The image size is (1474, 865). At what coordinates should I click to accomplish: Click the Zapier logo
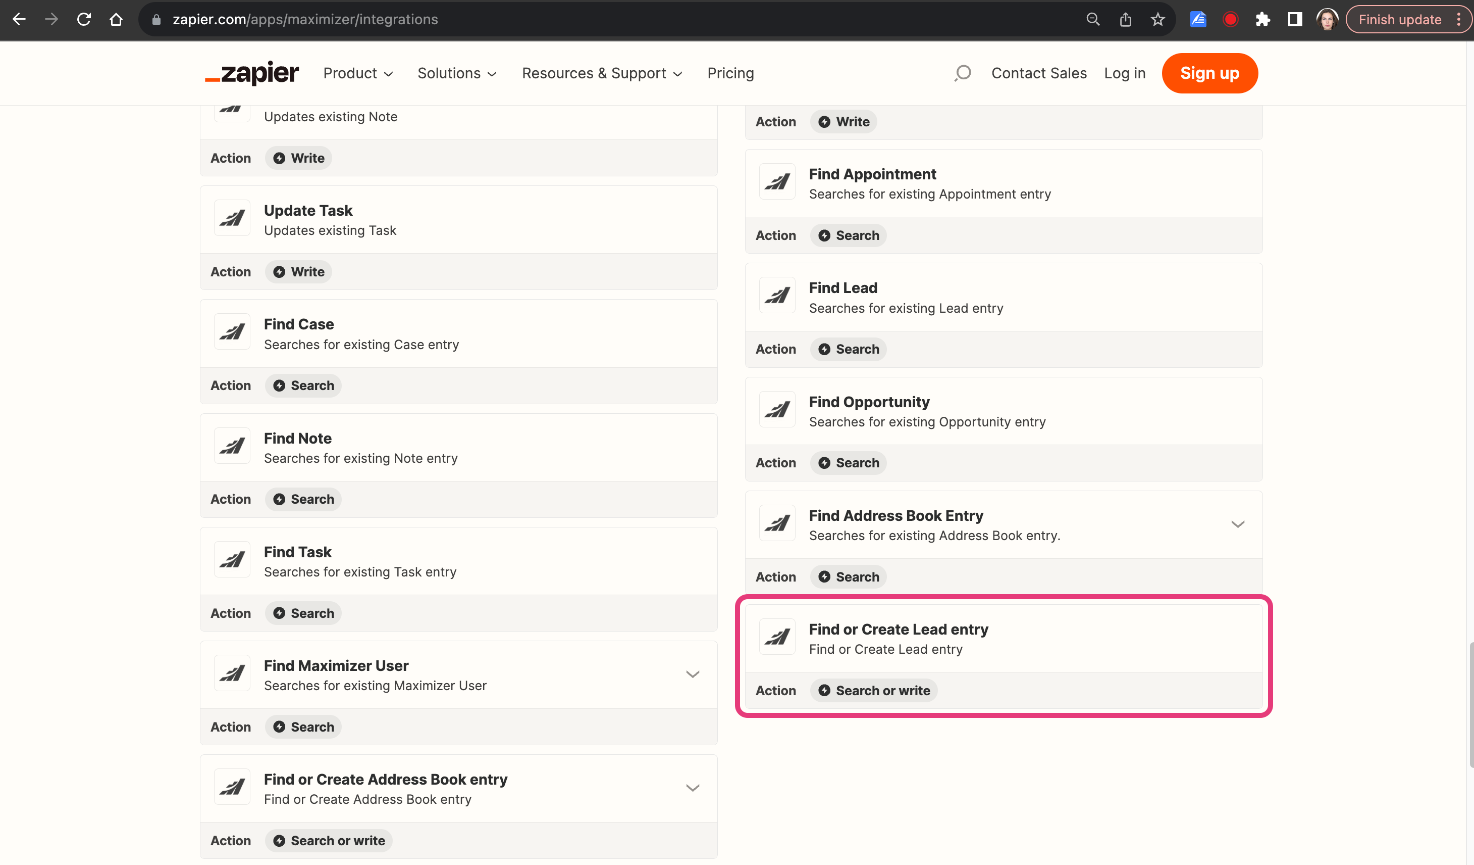pyautogui.click(x=252, y=73)
